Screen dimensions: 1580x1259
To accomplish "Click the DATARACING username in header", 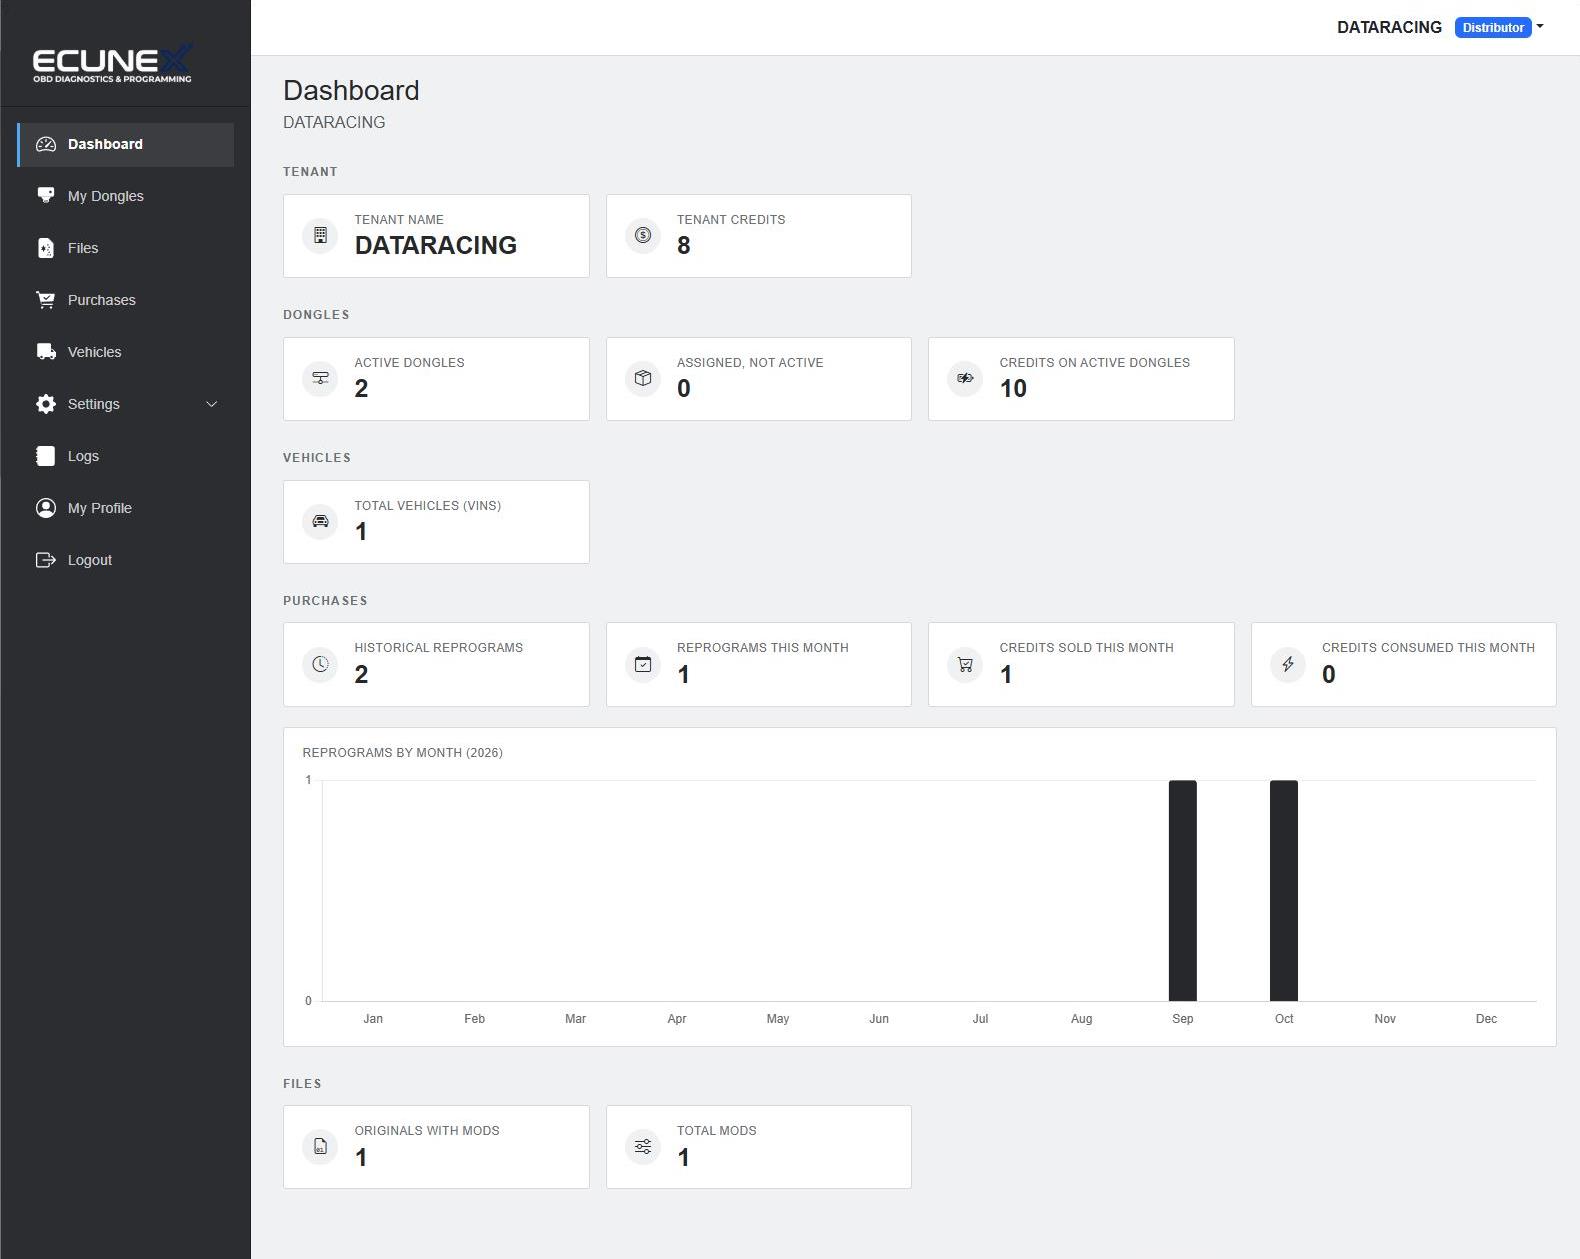I will 1389,27.
